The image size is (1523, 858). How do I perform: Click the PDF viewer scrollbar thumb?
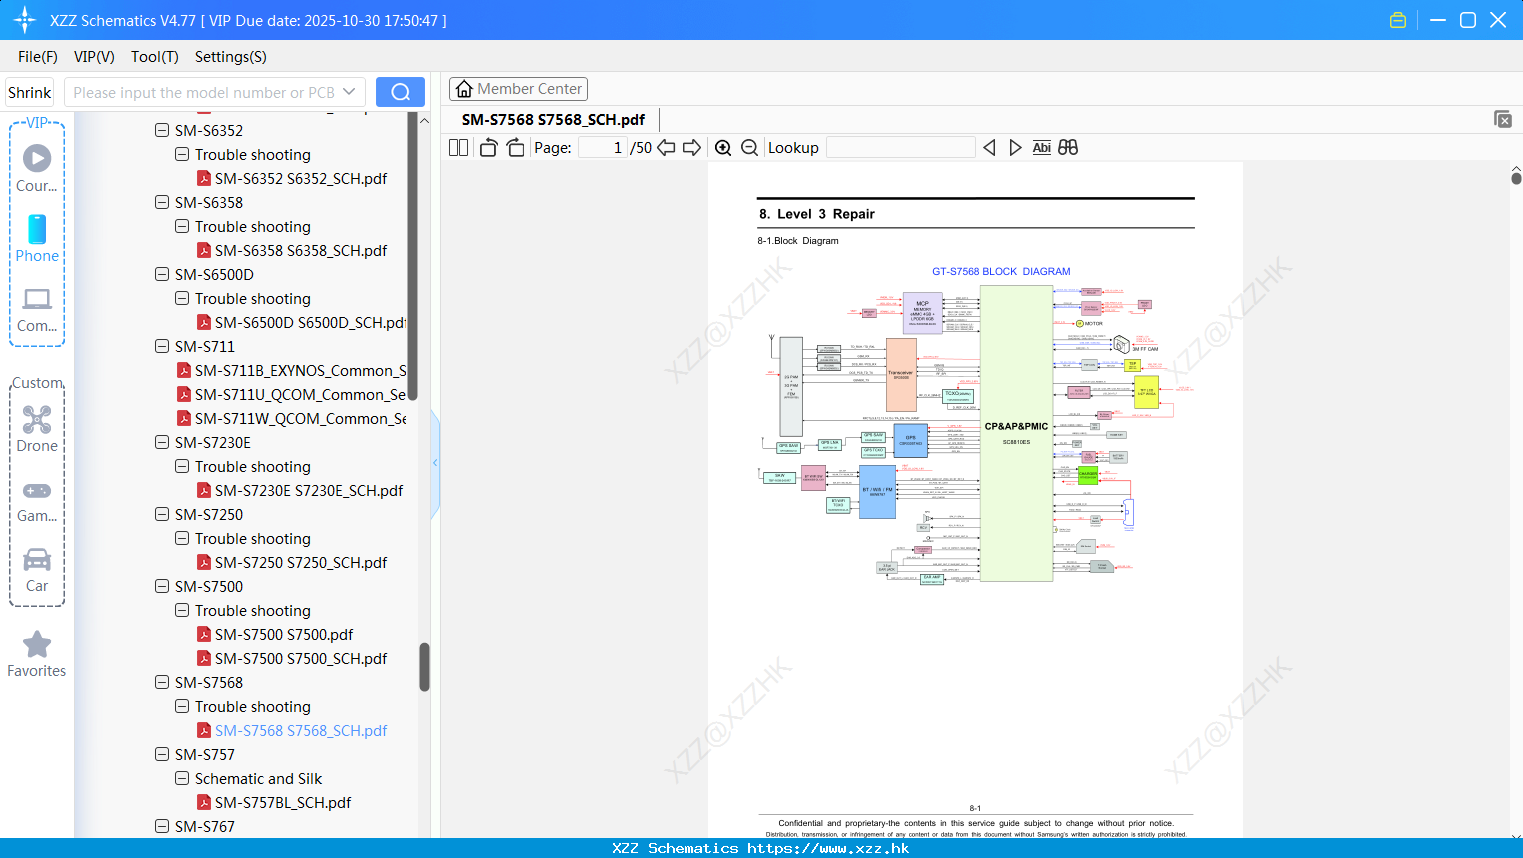1516,178
